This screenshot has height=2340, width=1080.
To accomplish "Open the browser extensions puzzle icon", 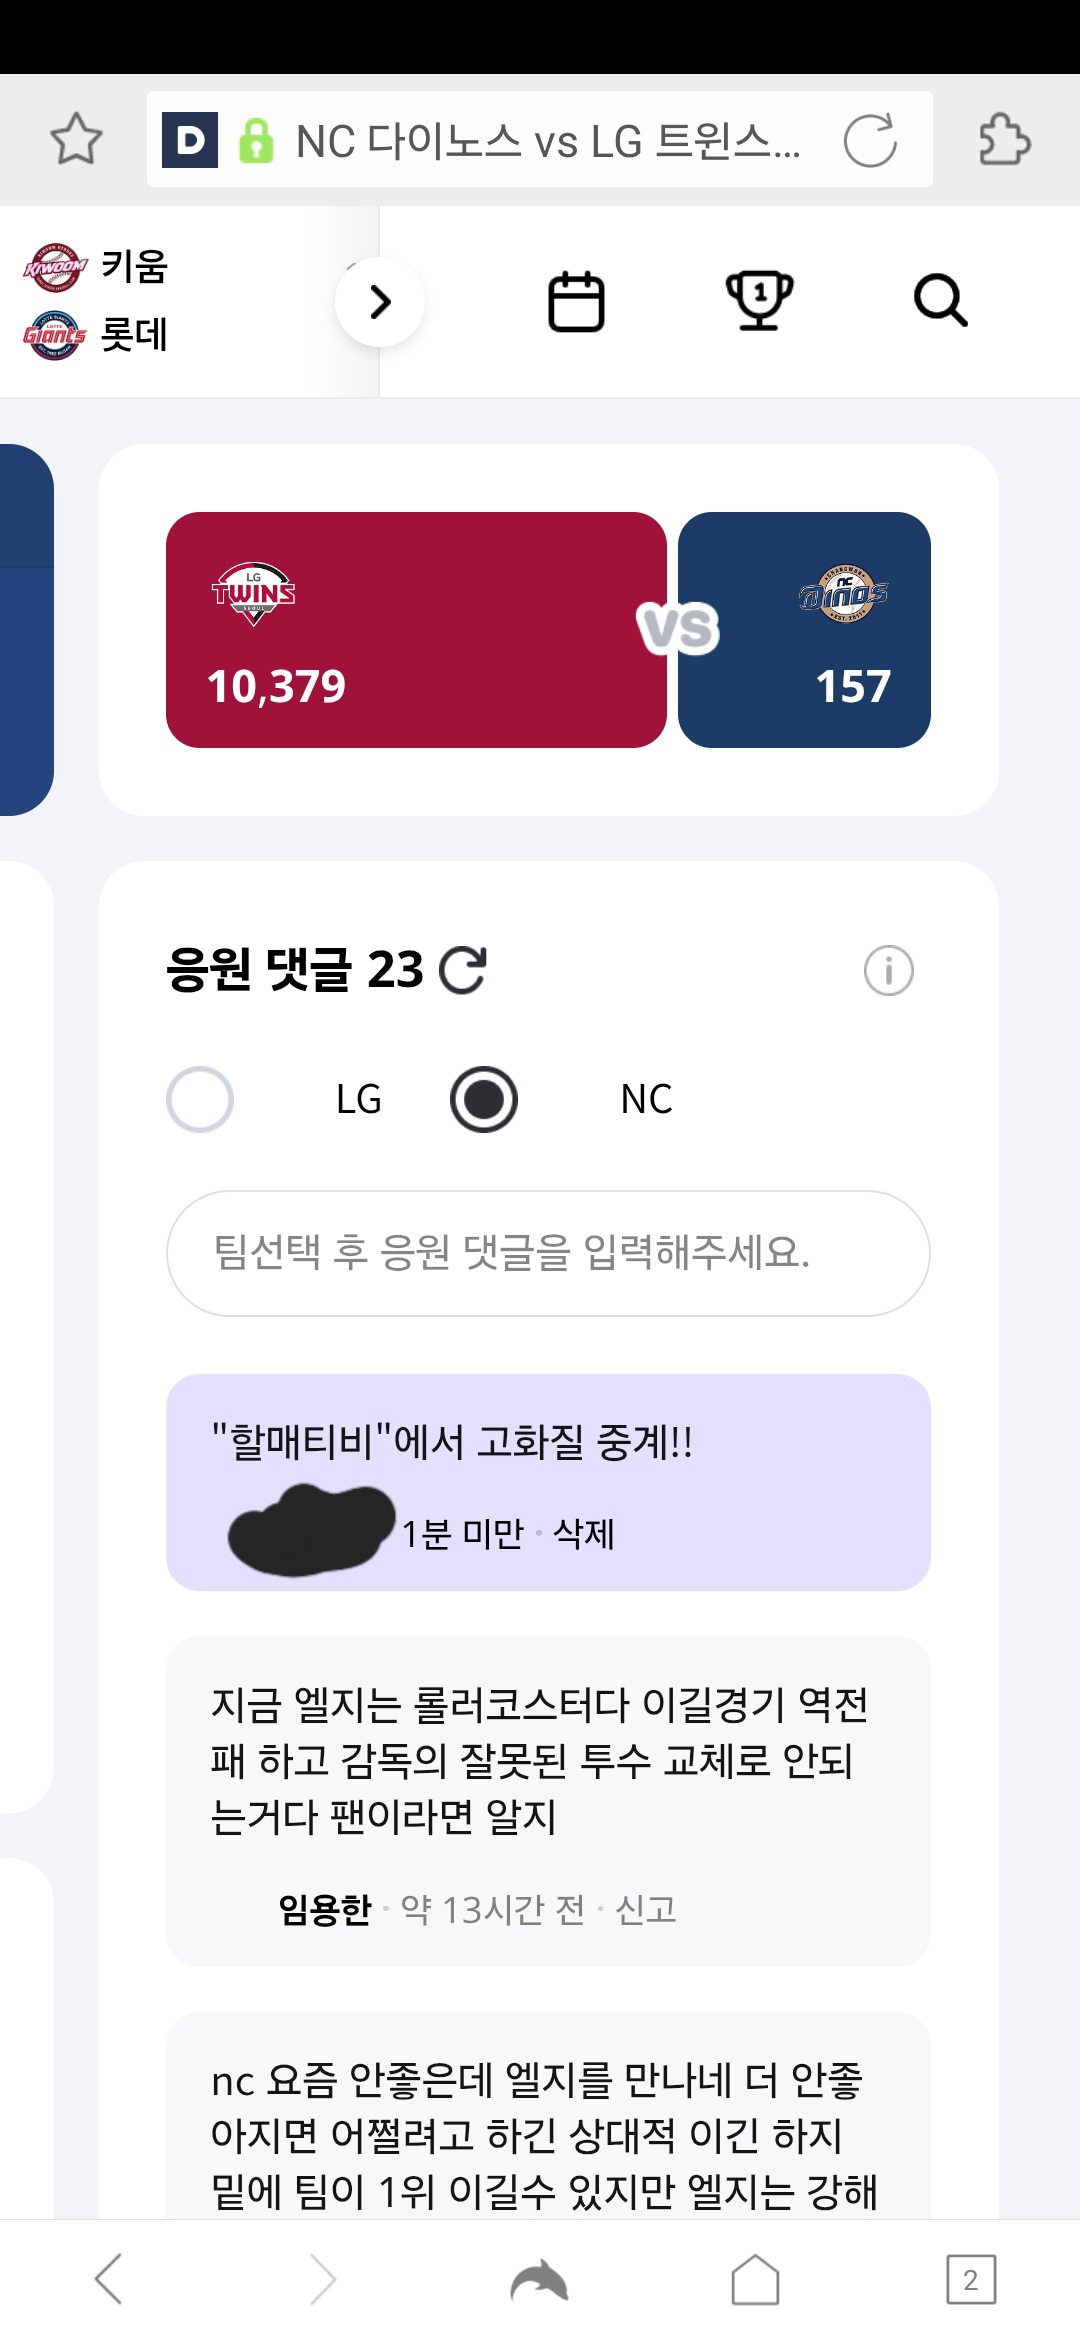I will [1004, 139].
